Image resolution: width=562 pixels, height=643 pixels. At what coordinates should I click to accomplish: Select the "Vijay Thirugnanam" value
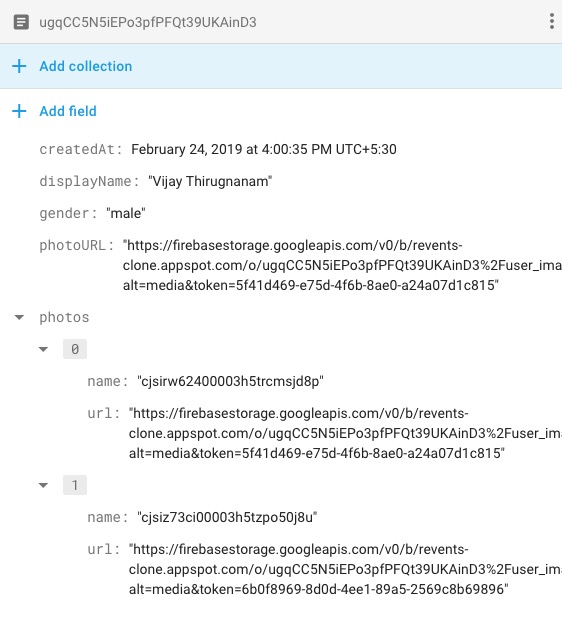pos(210,181)
